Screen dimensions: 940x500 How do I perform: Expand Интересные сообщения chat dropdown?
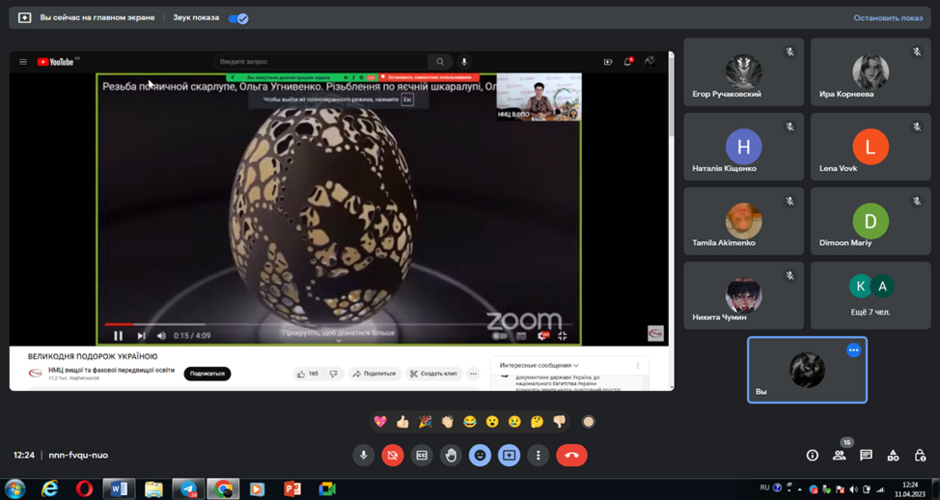pos(540,365)
